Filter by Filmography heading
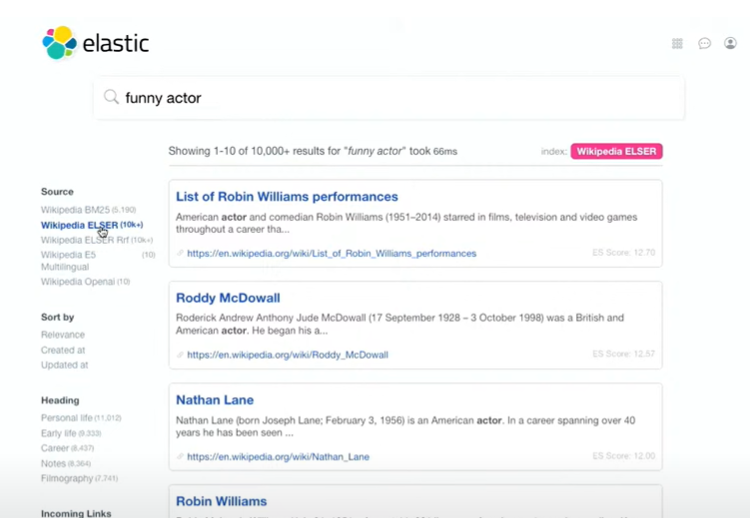Viewport: 750px width, 518px height. coord(79,478)
